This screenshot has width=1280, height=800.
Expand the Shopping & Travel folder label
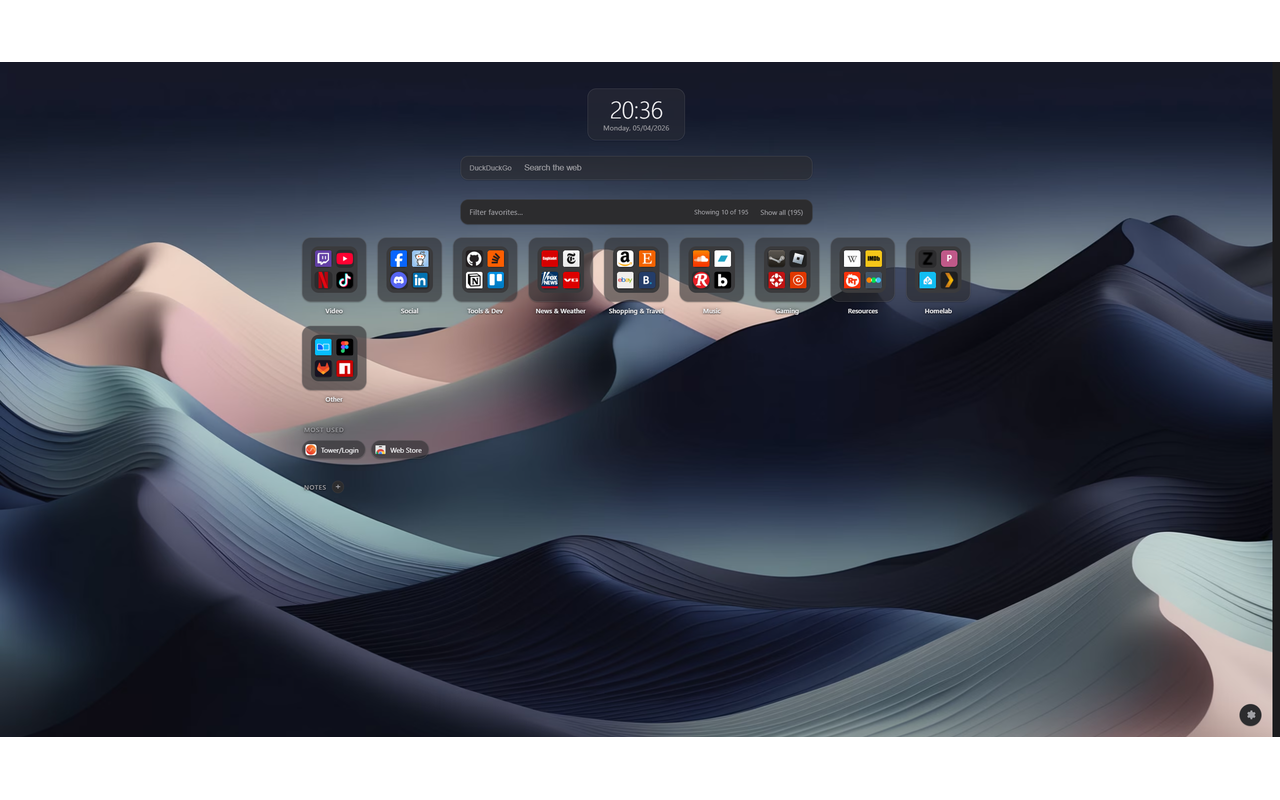[x=636, y=311]
